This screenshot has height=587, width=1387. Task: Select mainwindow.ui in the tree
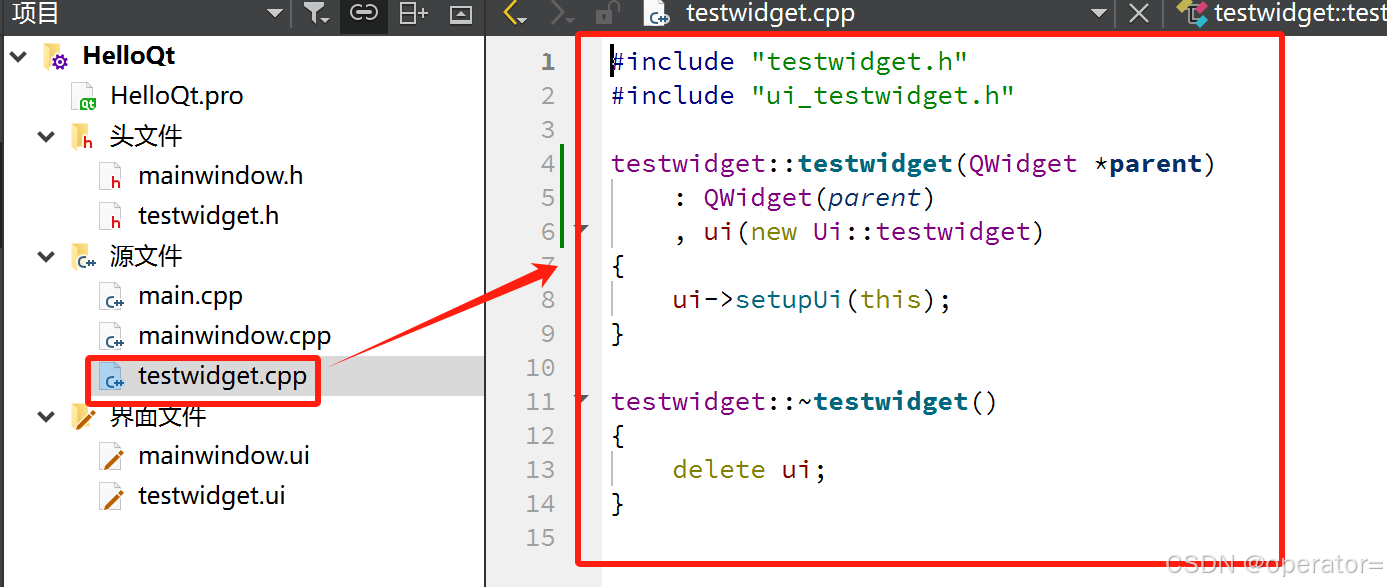click(x=224, y=456)
